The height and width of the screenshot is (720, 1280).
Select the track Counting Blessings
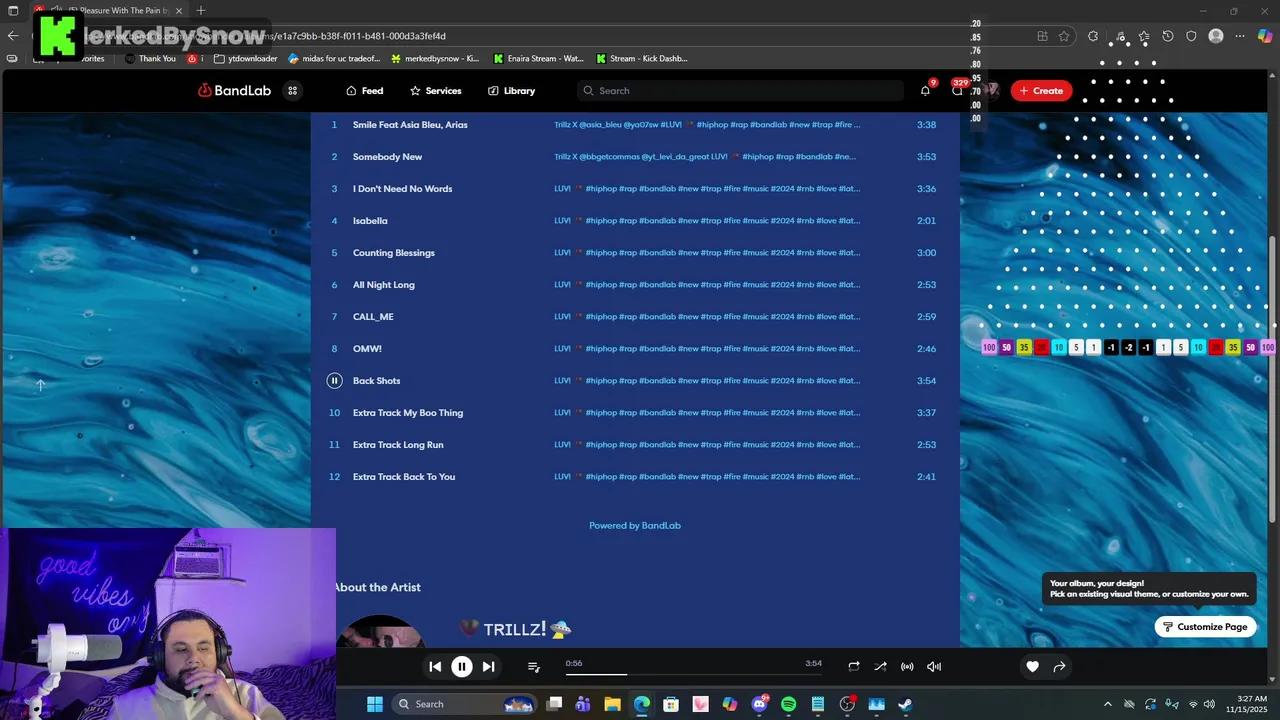[x=394, y=253]
